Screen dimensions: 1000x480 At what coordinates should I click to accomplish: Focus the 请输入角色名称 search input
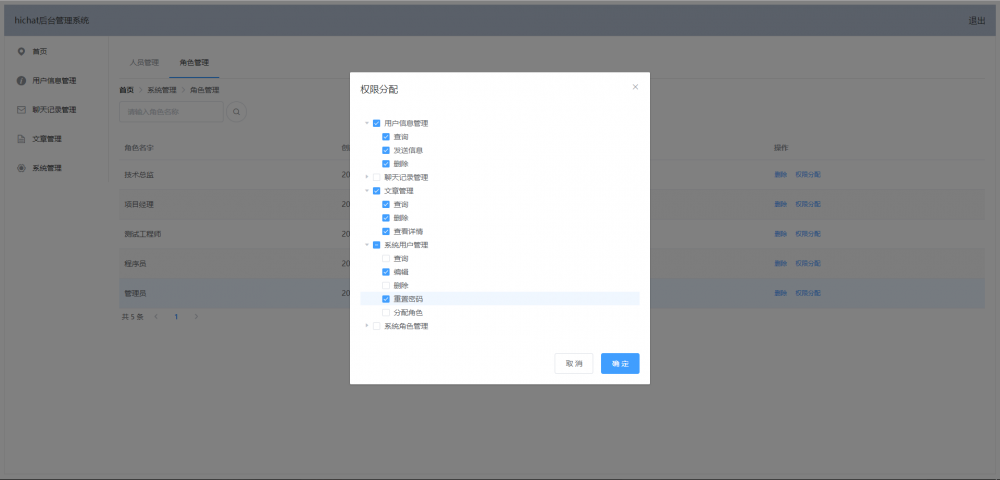coord(171,112)
